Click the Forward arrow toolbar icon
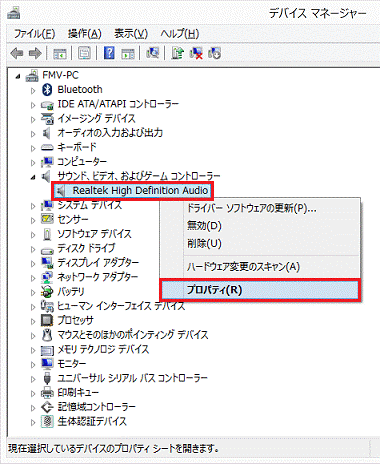Viewport: 380px width, 464px height. [x=35, y=53]
